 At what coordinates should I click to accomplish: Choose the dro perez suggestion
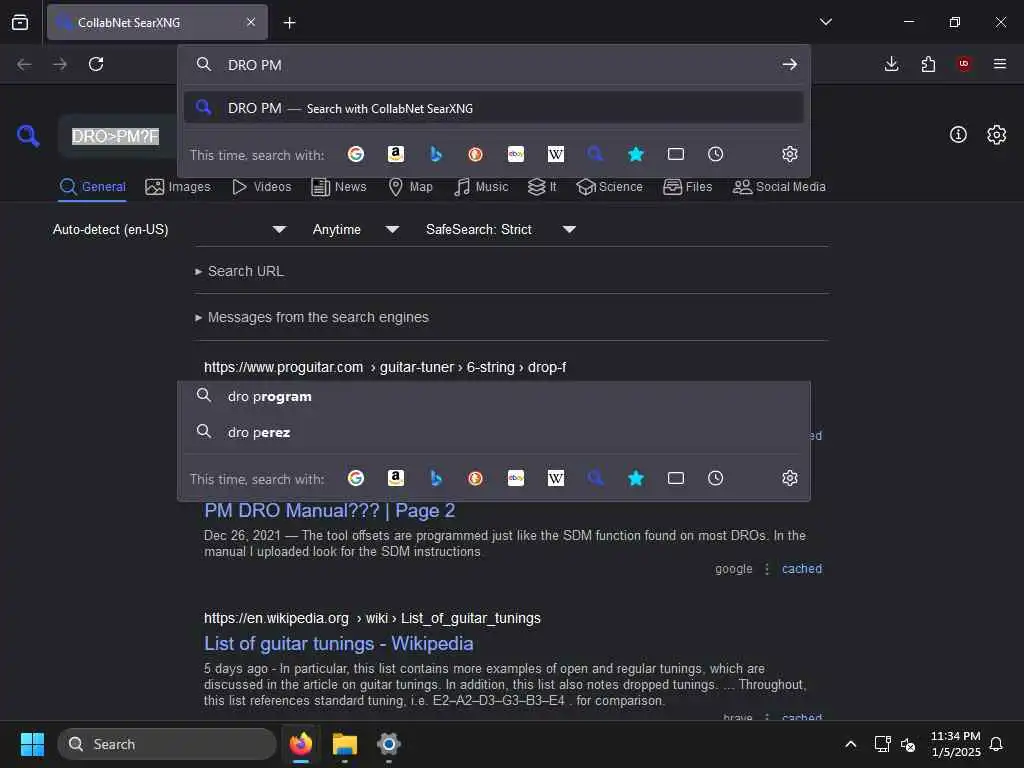[494, 432]
